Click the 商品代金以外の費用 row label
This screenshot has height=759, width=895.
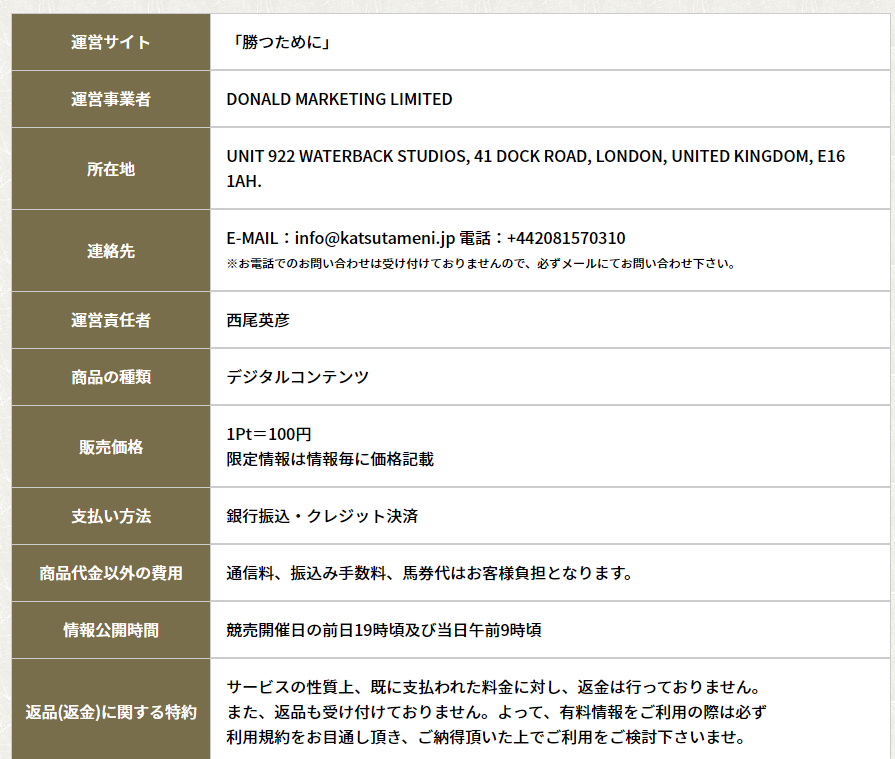(x=111, y=573)
